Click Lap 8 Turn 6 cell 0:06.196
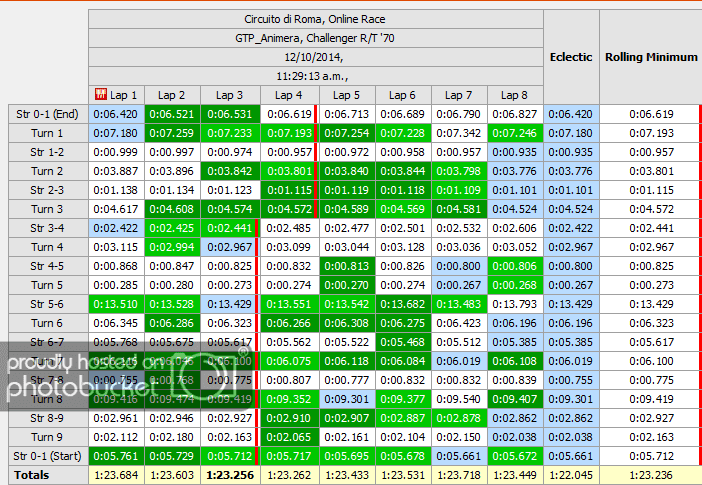Image resolution: width=702 pixels, height=485 pixels. [x=515, y=323]
